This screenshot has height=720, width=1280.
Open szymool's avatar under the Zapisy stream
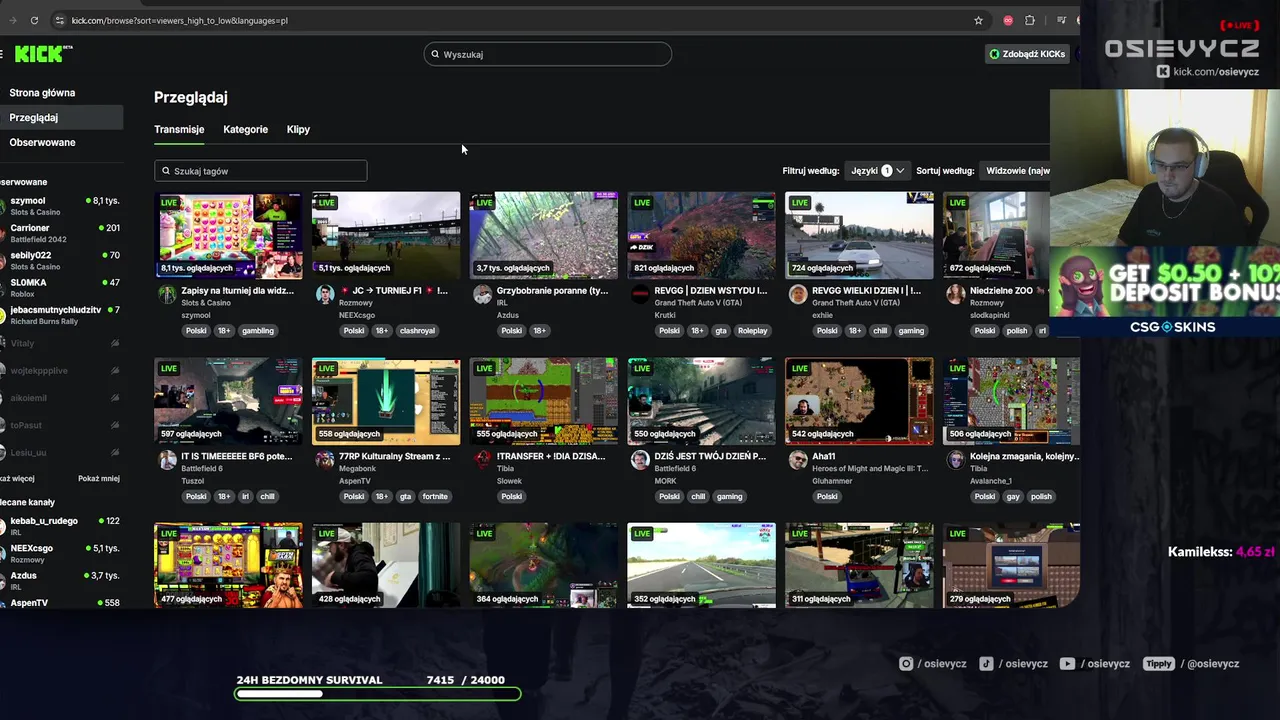pyautogui.click(x=167, y=294)
